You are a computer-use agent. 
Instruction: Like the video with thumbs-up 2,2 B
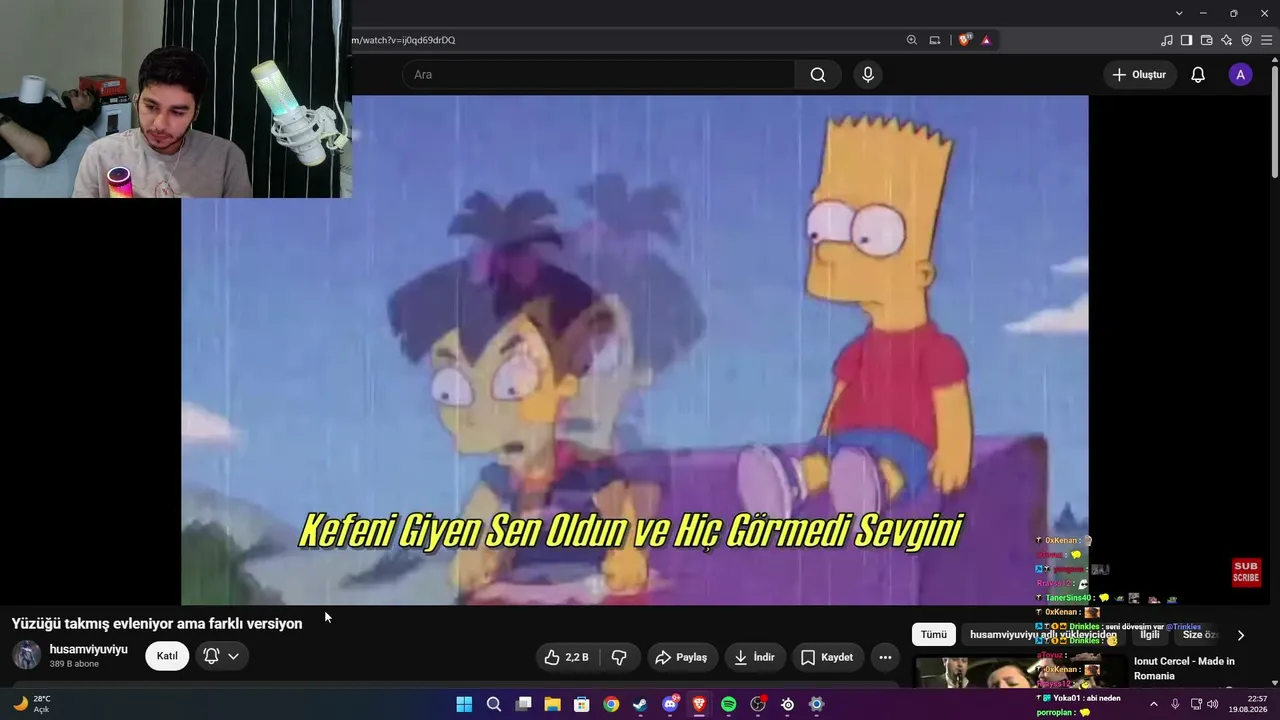click(x=567, y=657)
